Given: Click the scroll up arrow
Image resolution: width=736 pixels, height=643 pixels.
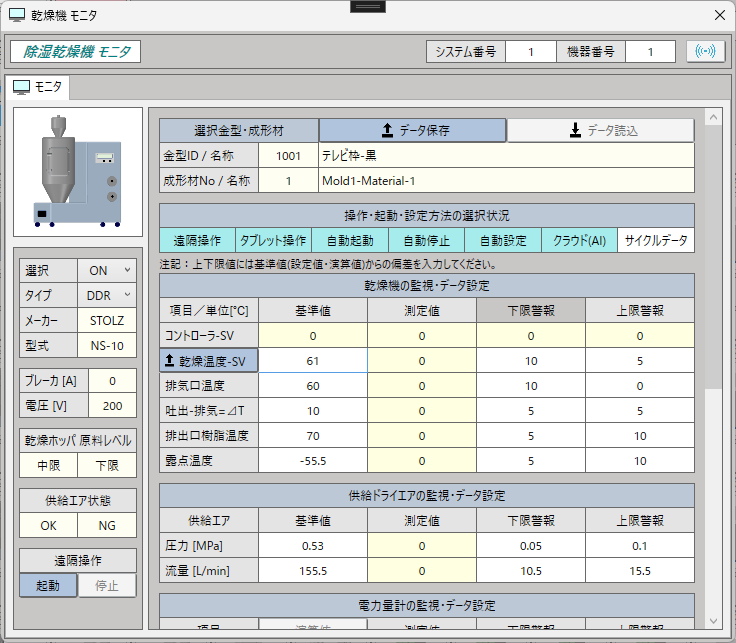Looking at the screenshot, I should click(713, 117).
